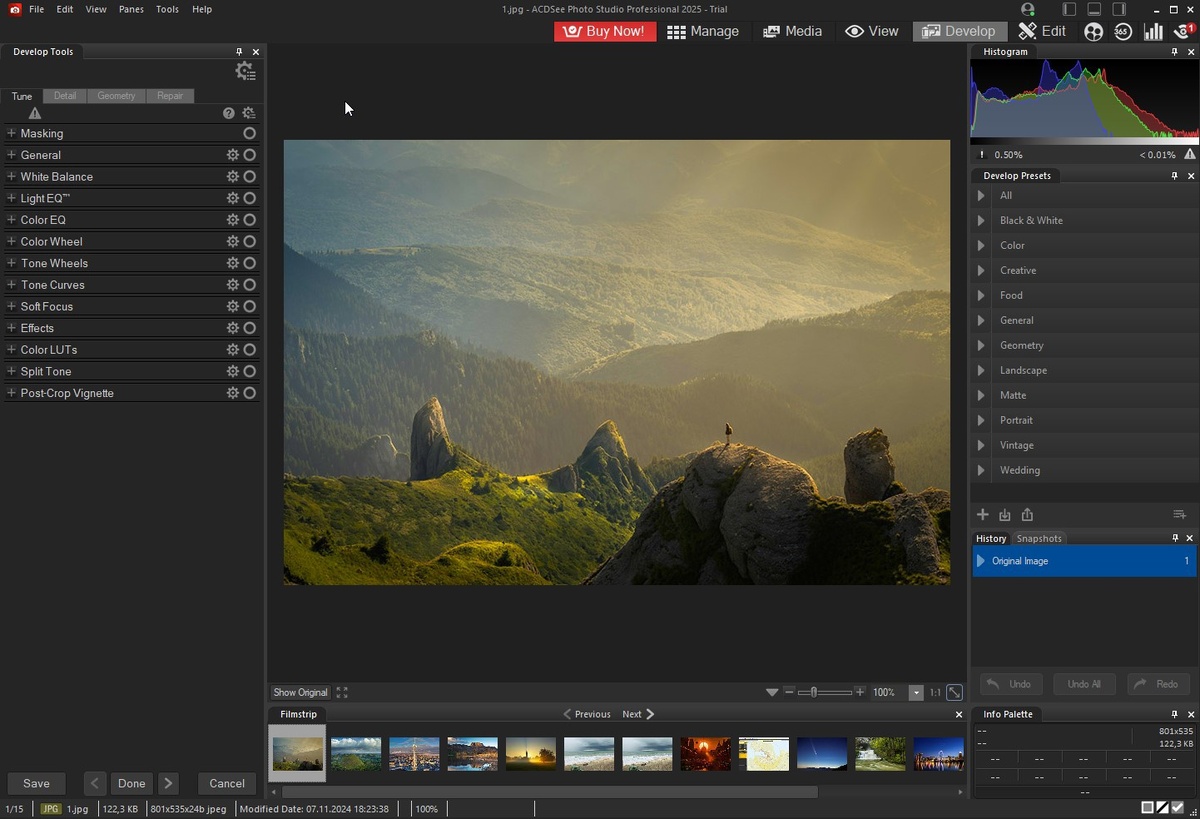Open the zoom percentage dropdown
Screen dimensions: 1200x819
pyautogui.click(x=915, y=692)
